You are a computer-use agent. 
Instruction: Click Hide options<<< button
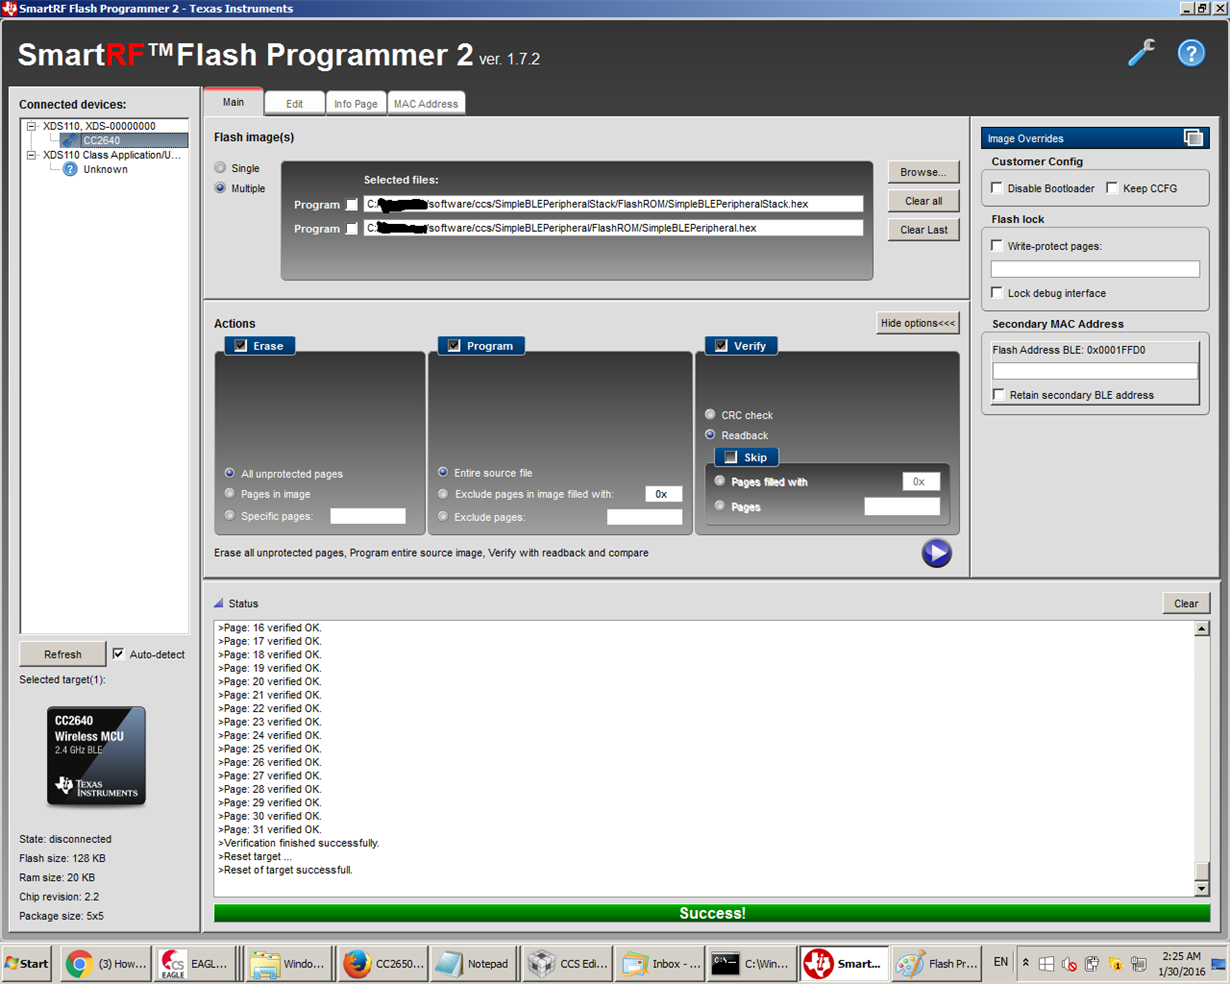(917, 323)
